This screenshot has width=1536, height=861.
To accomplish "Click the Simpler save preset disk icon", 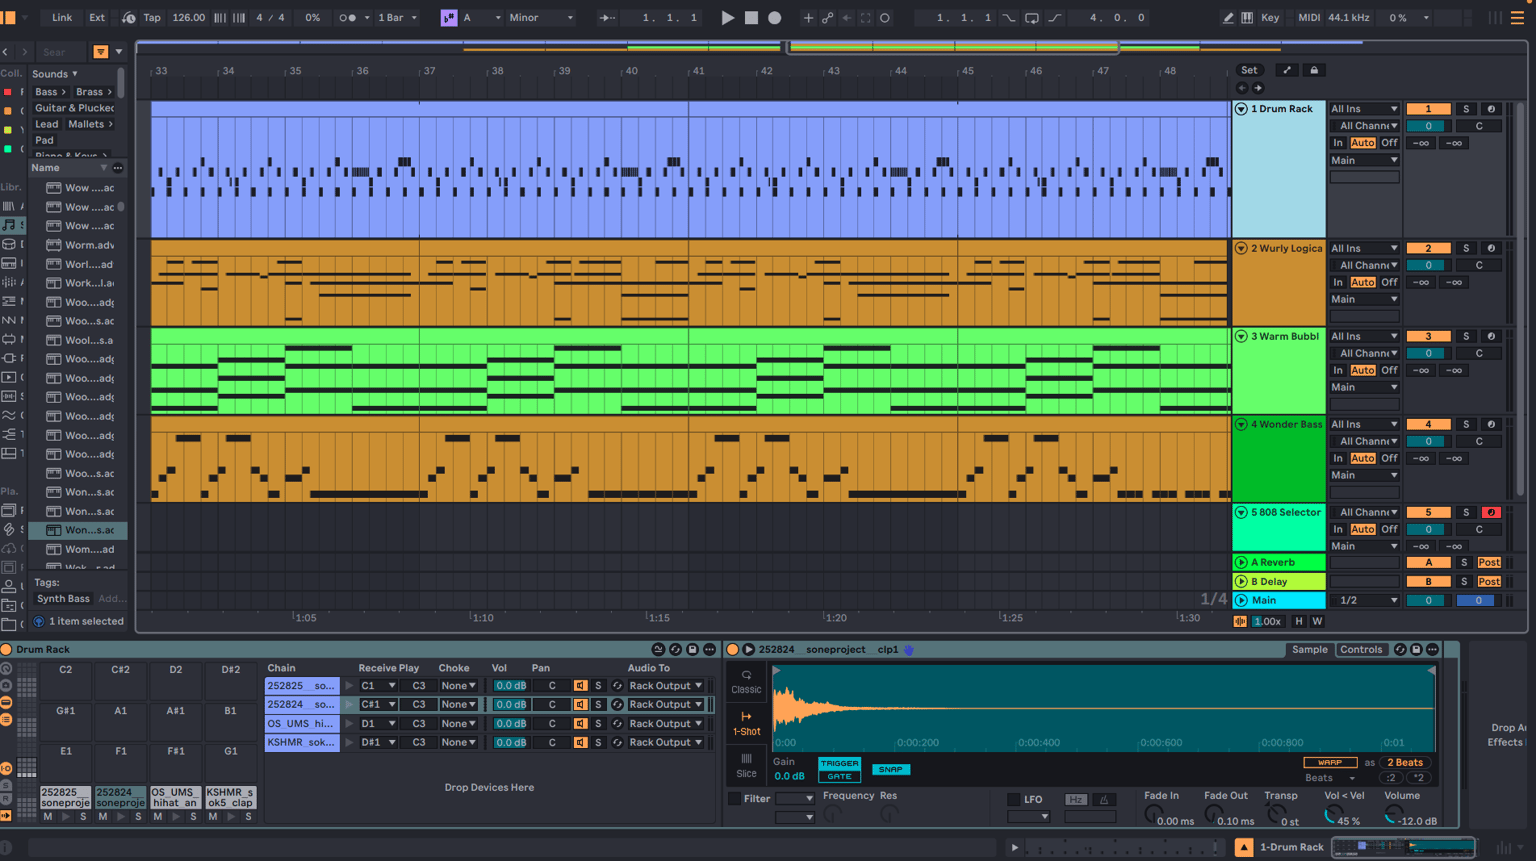I will coord(1416,650).
